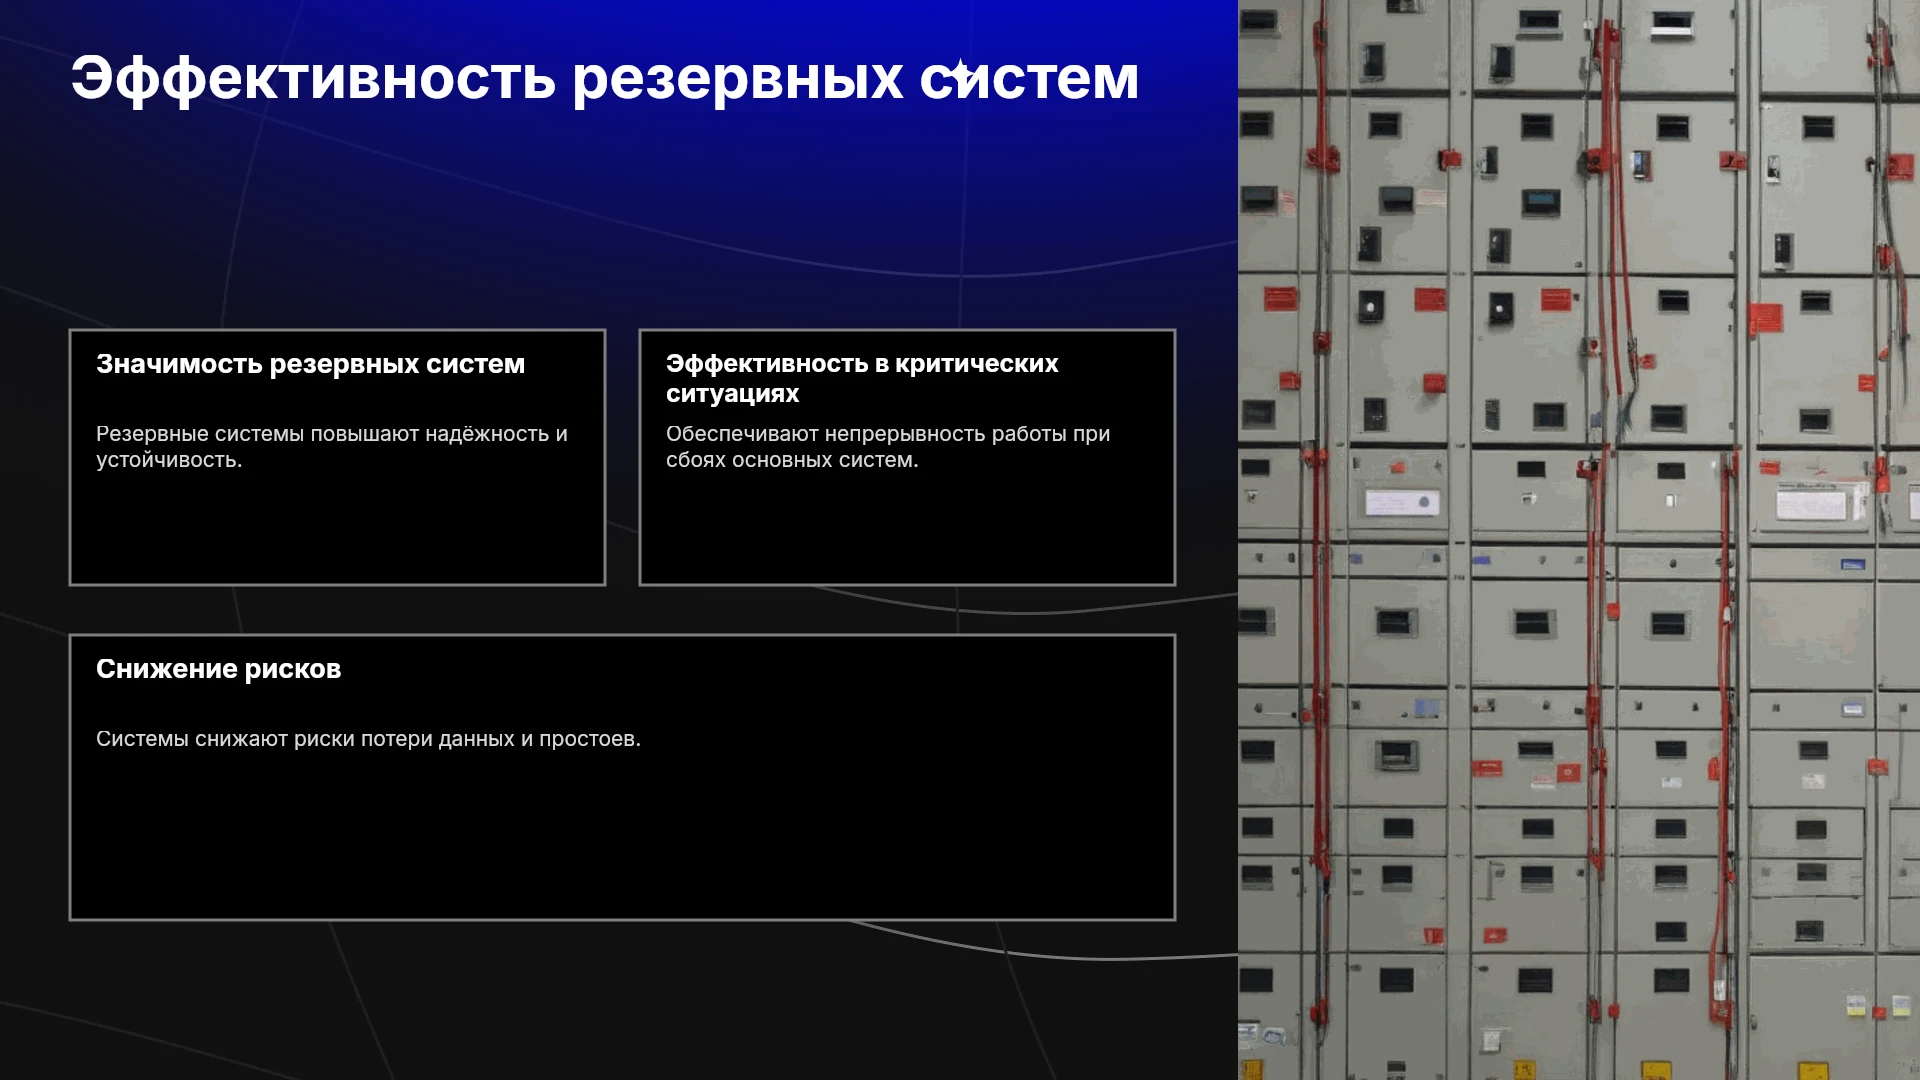Click the "Снижение рисков" heading
This screenshot has height=1080, width=1920.
point(218,669)
